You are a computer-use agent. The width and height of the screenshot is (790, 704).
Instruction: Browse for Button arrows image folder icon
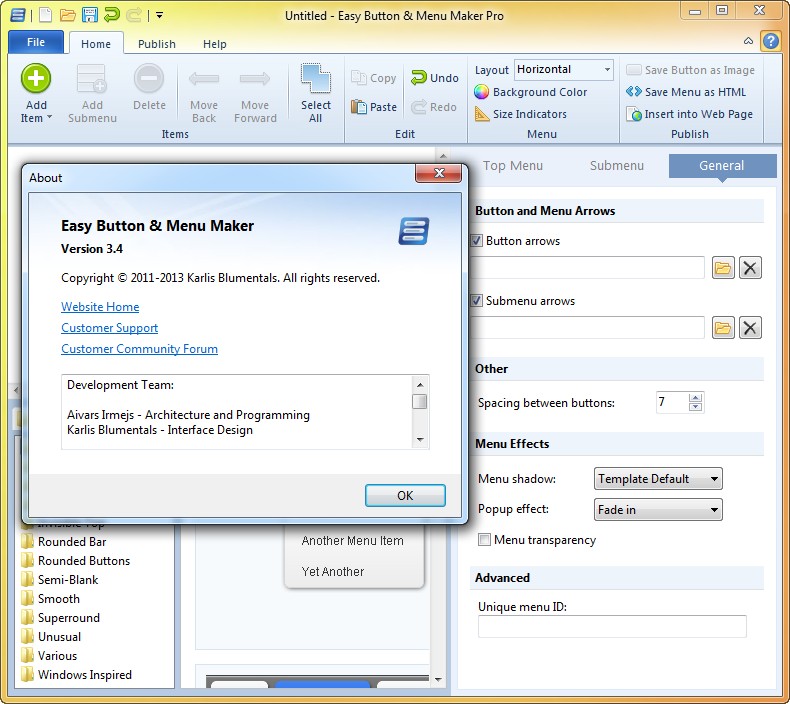[723, 268]
